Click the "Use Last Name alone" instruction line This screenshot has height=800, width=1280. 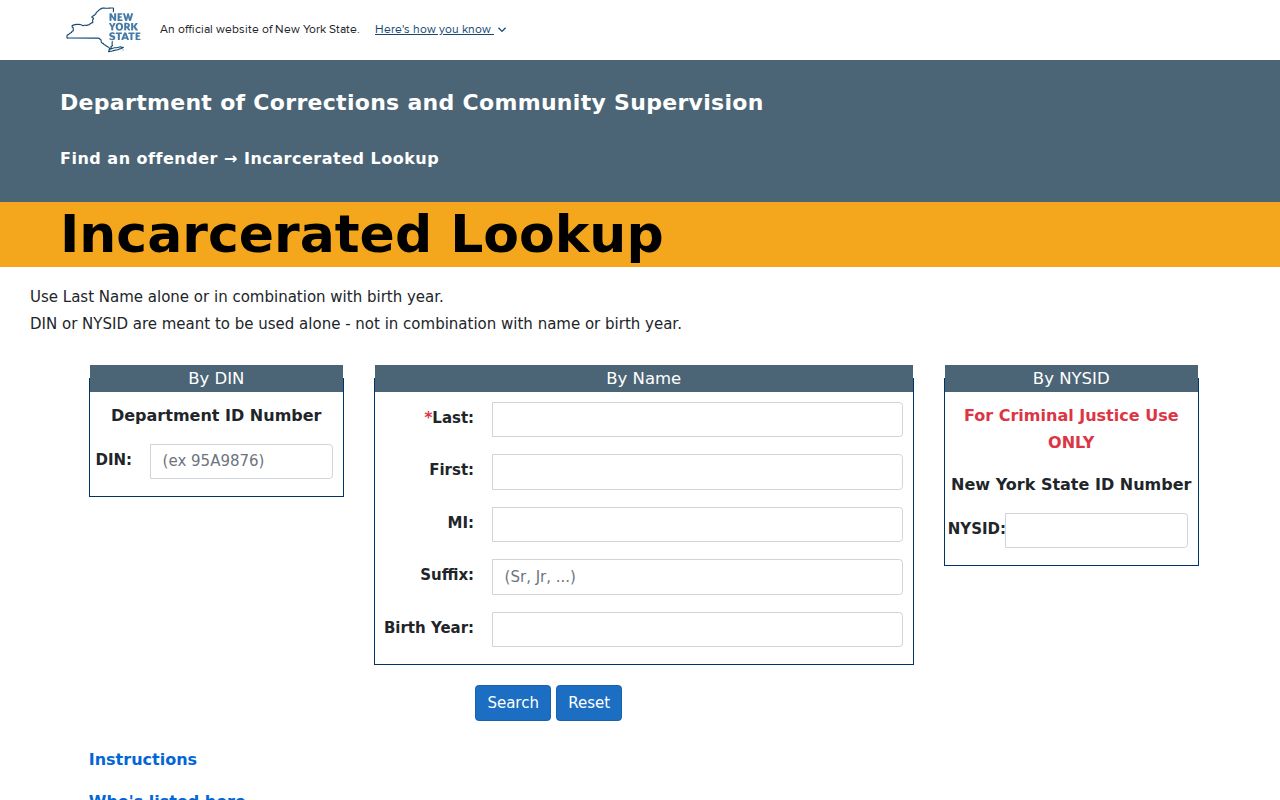tap(237, 297)
